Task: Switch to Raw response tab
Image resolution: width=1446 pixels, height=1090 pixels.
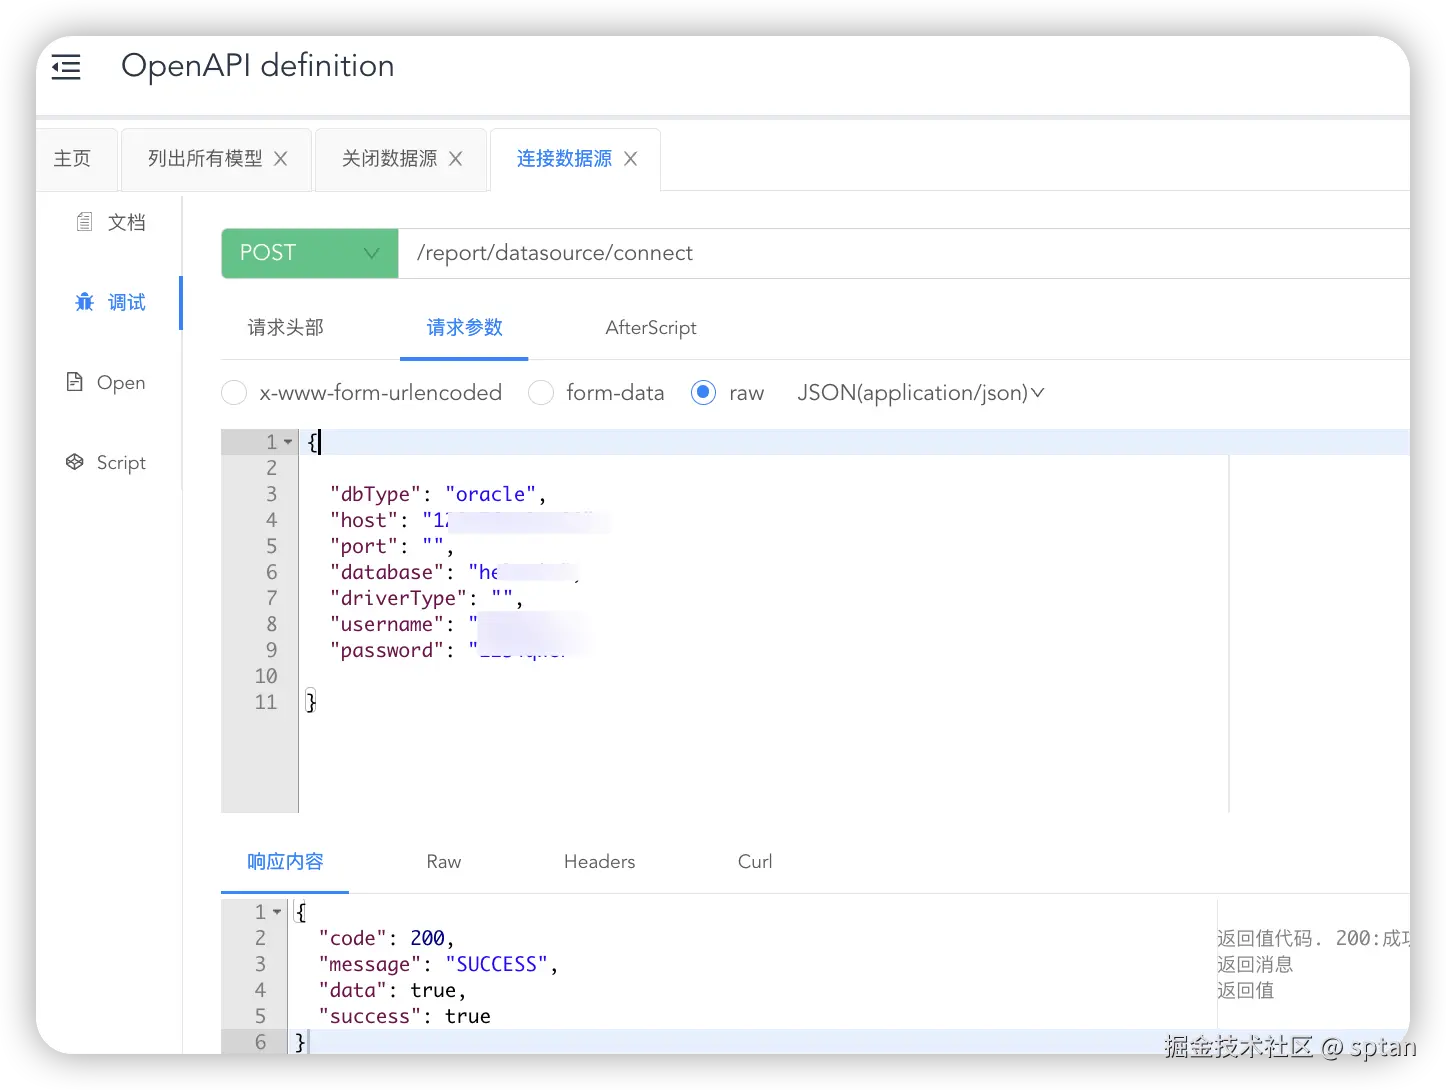Action: (444, 862)
